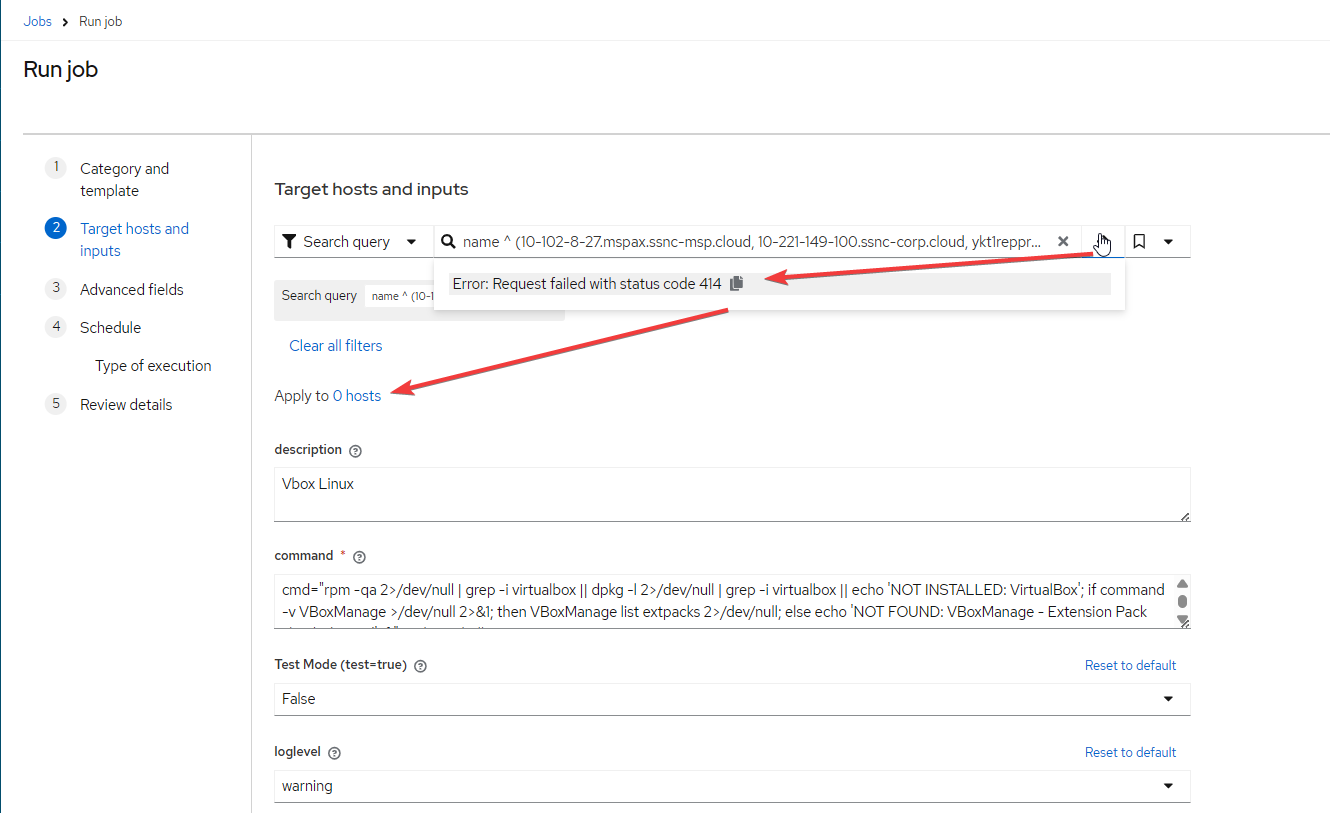
Task: Click the help icon next to command
Action: pyautogui.click(x=360, y=557)
